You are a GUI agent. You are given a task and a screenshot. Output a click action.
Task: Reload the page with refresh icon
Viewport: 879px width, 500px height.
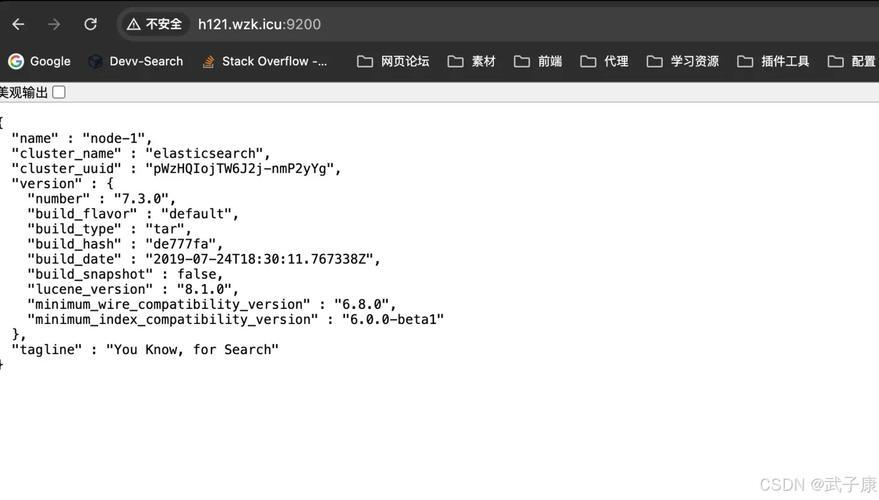pos(90,24)
